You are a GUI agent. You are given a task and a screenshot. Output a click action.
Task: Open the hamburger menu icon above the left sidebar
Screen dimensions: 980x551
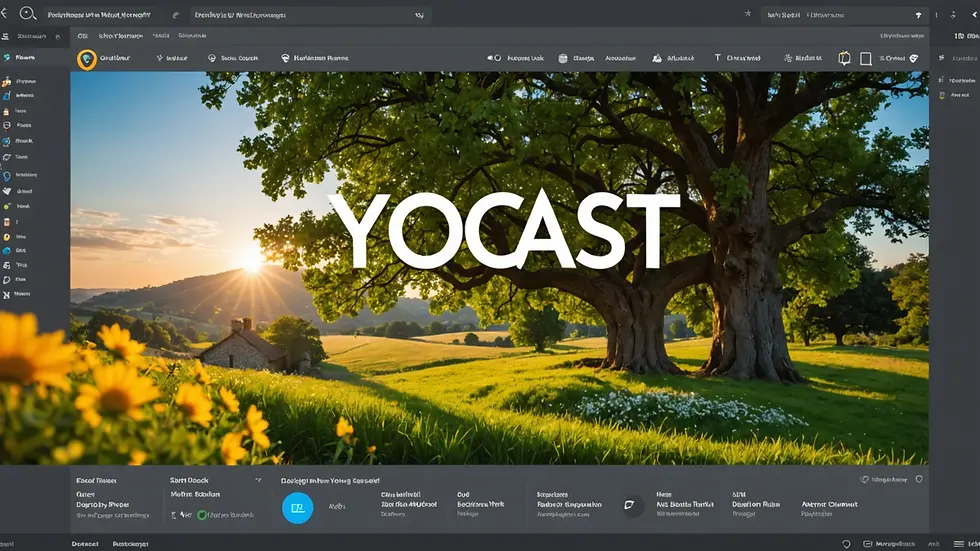pyautogui.click(x=5, y=36)
